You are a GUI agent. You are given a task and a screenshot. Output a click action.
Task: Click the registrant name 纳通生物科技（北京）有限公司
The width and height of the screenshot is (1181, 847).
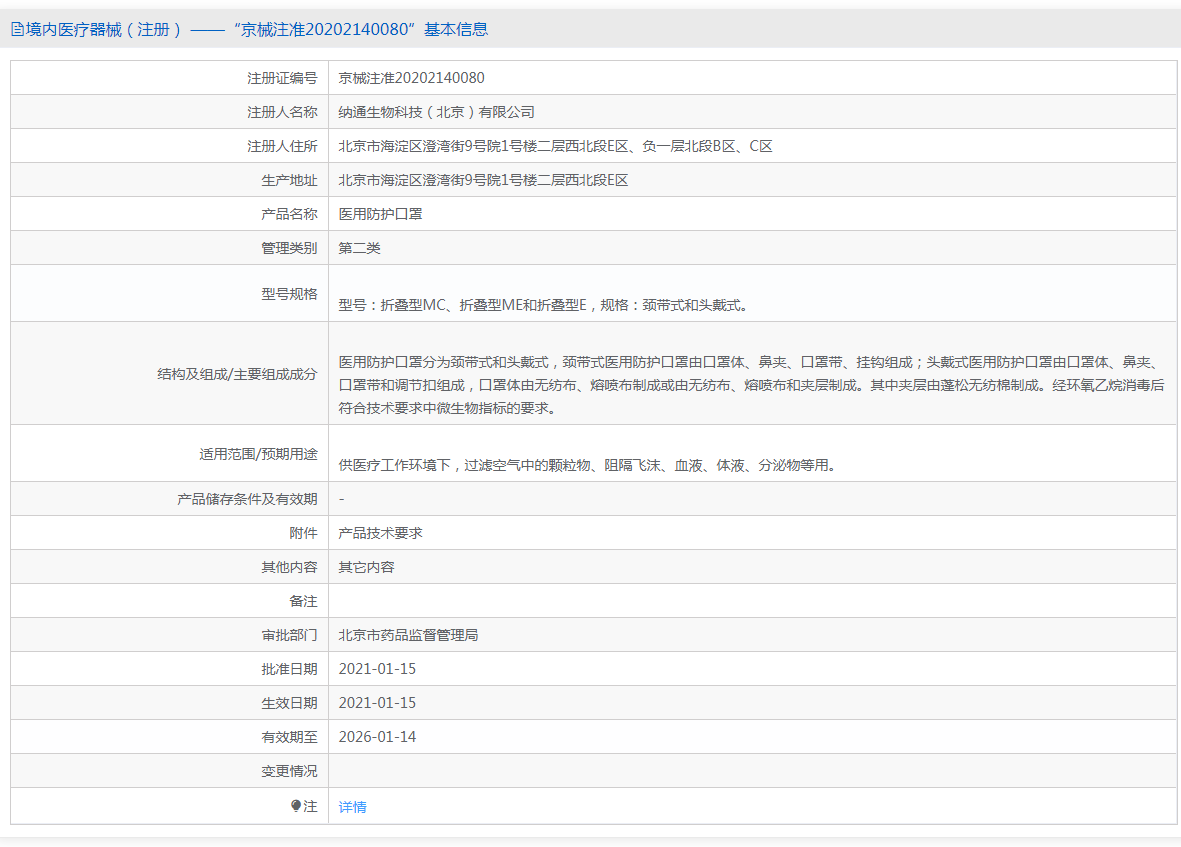[437, 112]
